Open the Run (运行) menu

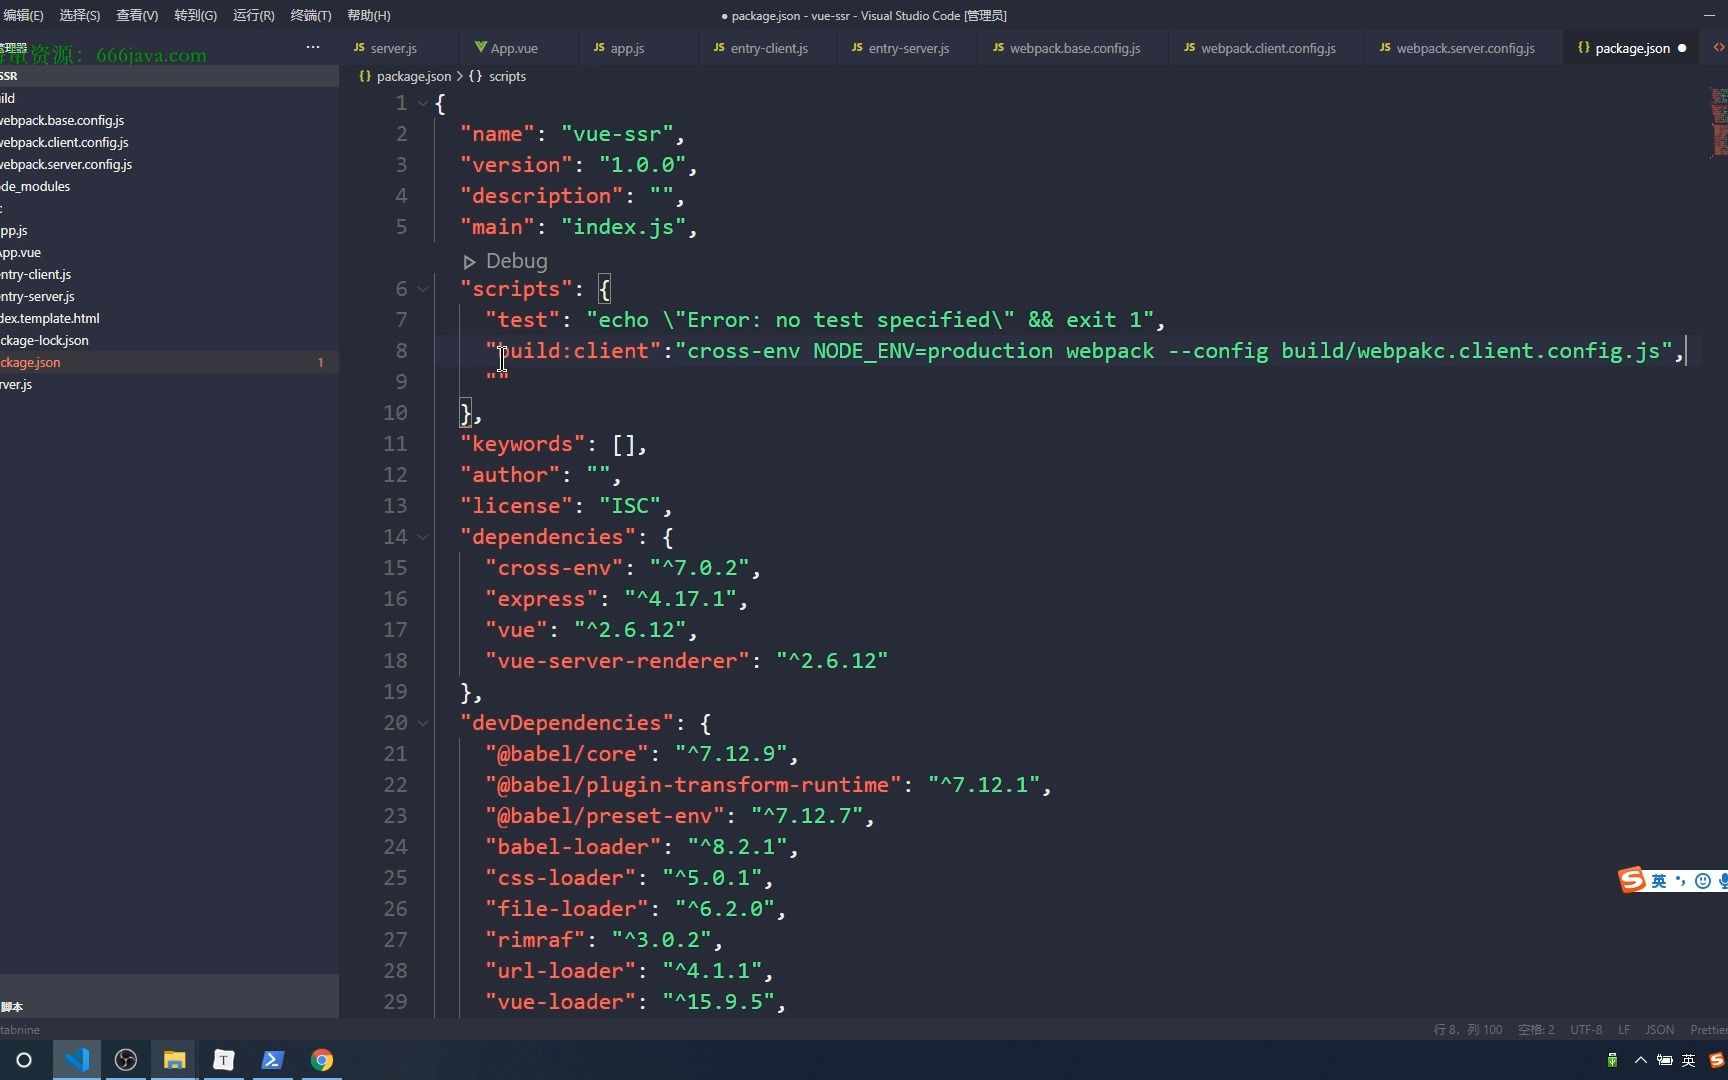(x=253, y=15)
